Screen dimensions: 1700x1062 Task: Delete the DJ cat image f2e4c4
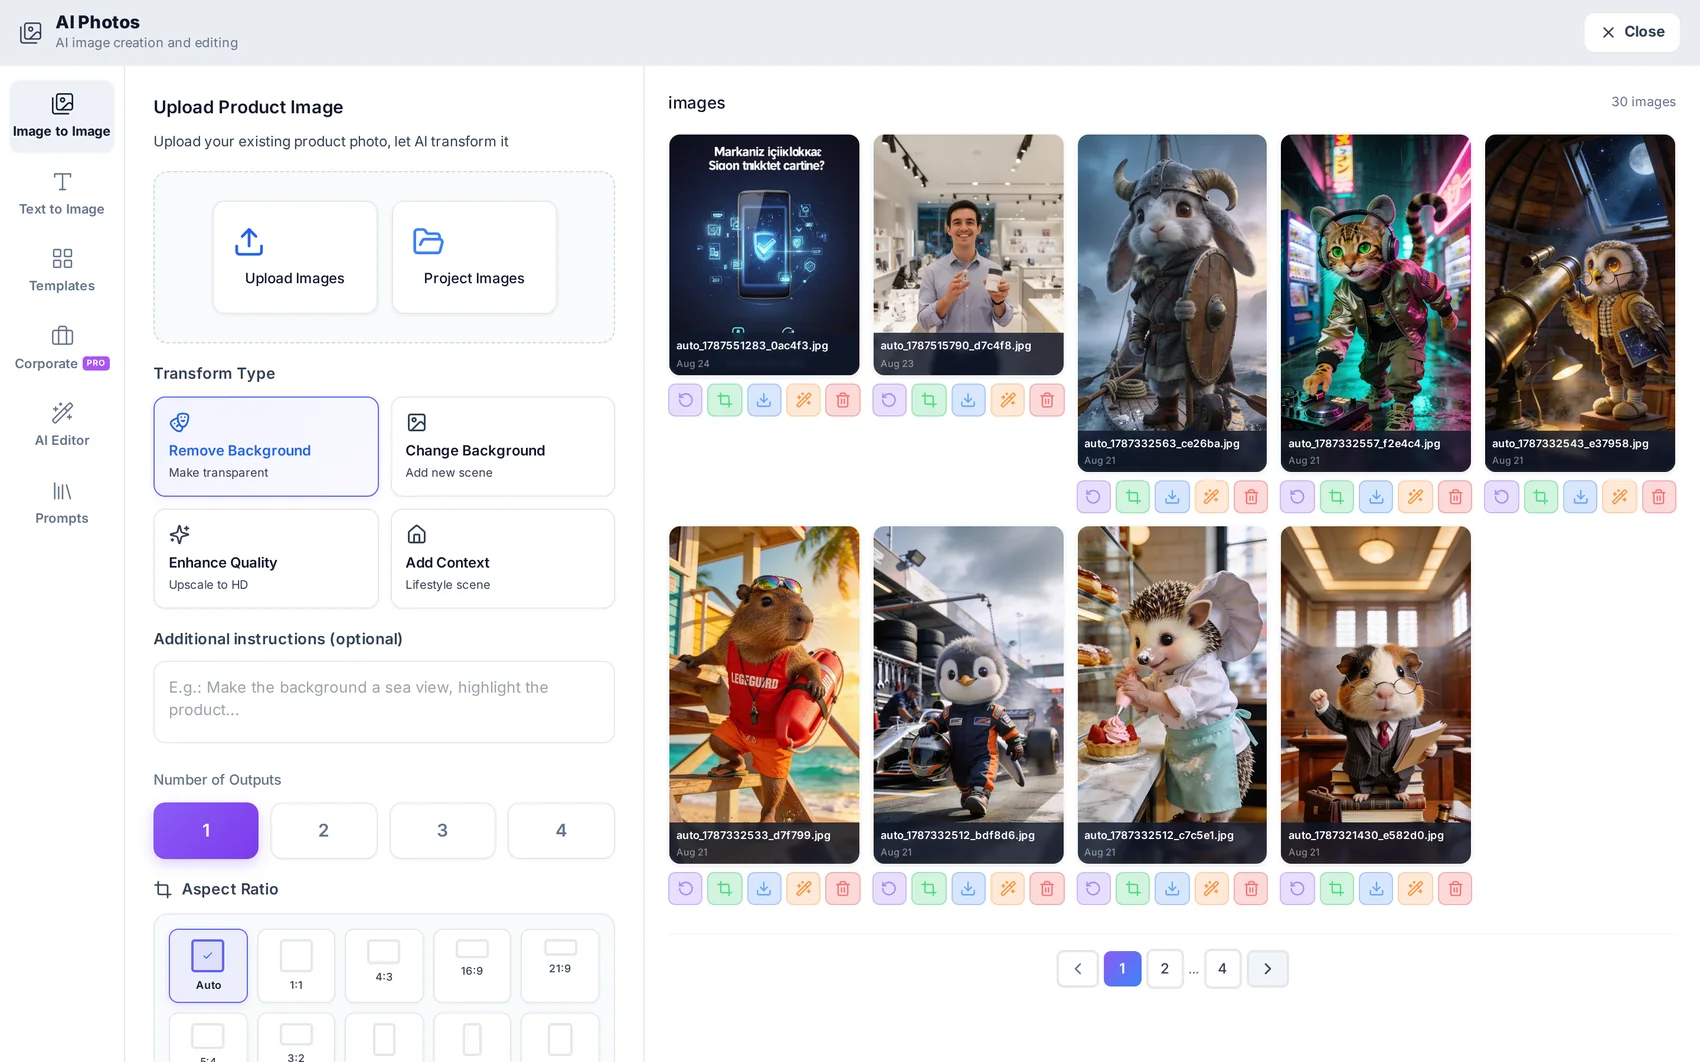click(x=1455, y=497)
